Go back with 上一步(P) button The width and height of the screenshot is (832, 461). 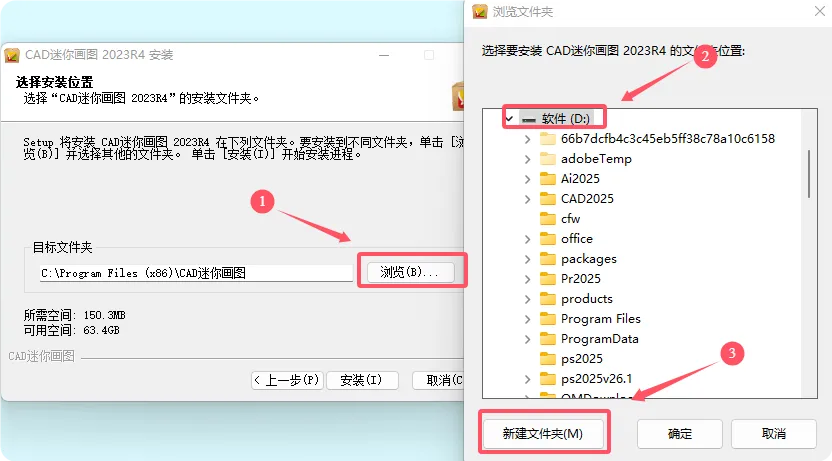tap(288, 380)
